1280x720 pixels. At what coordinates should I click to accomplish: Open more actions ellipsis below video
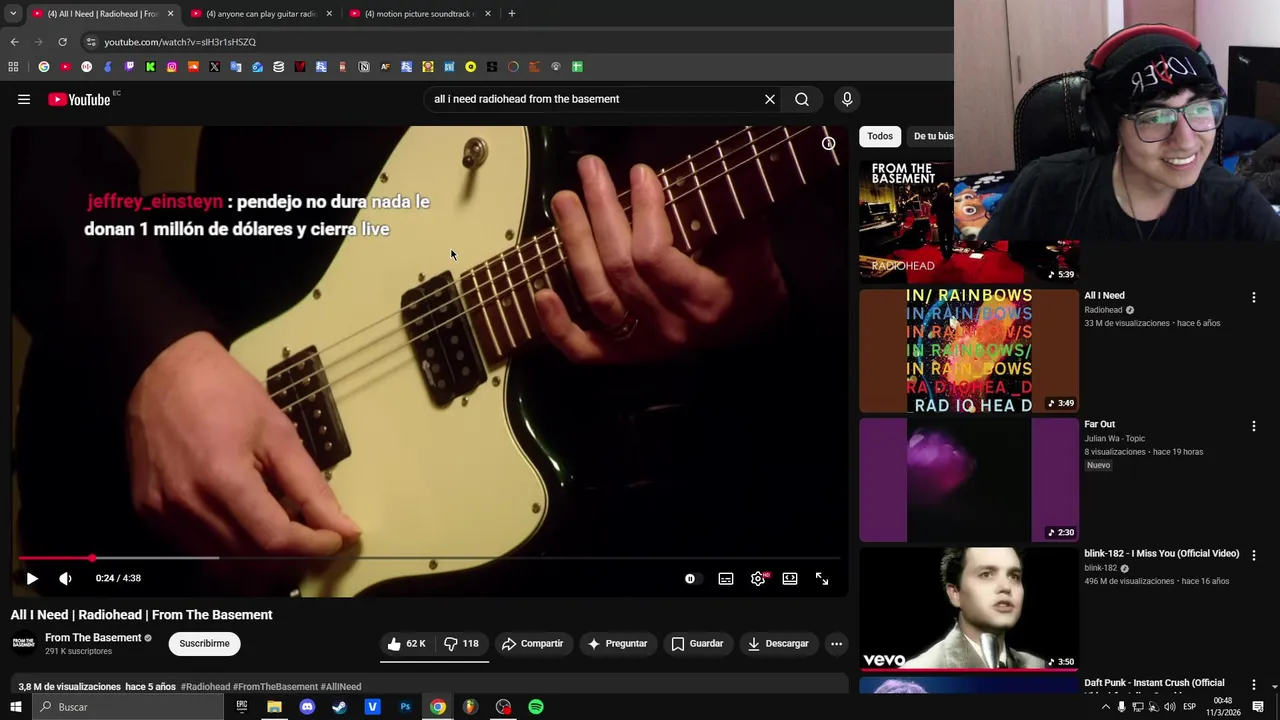837,643
